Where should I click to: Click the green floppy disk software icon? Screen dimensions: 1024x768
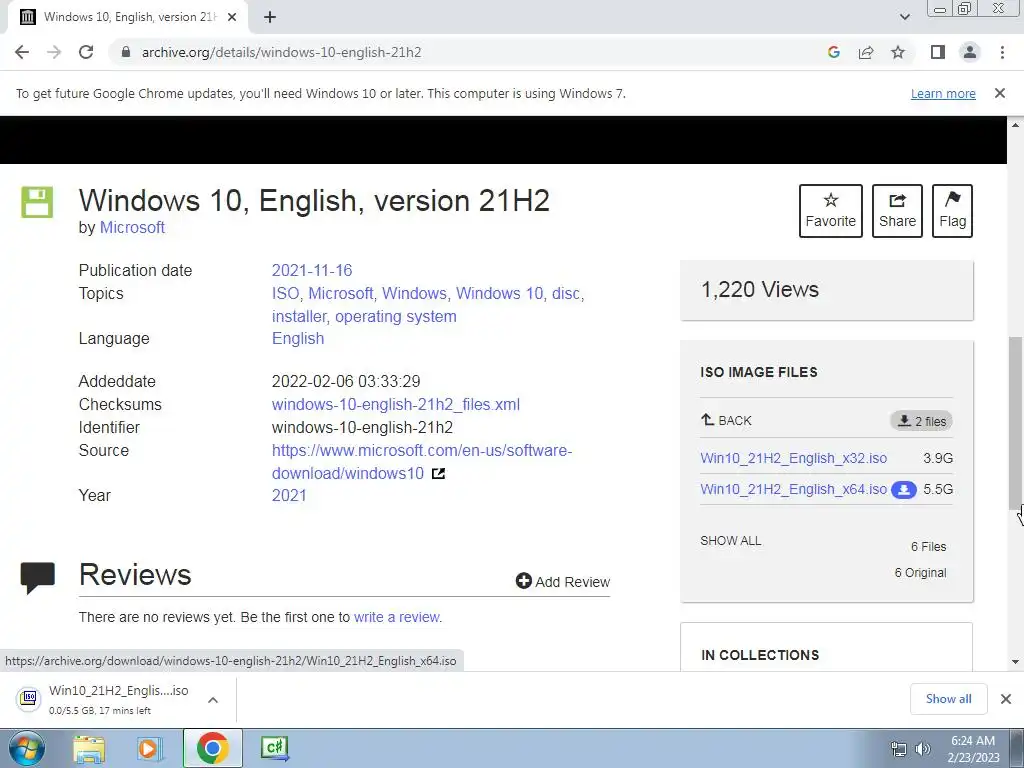point(37,202)
